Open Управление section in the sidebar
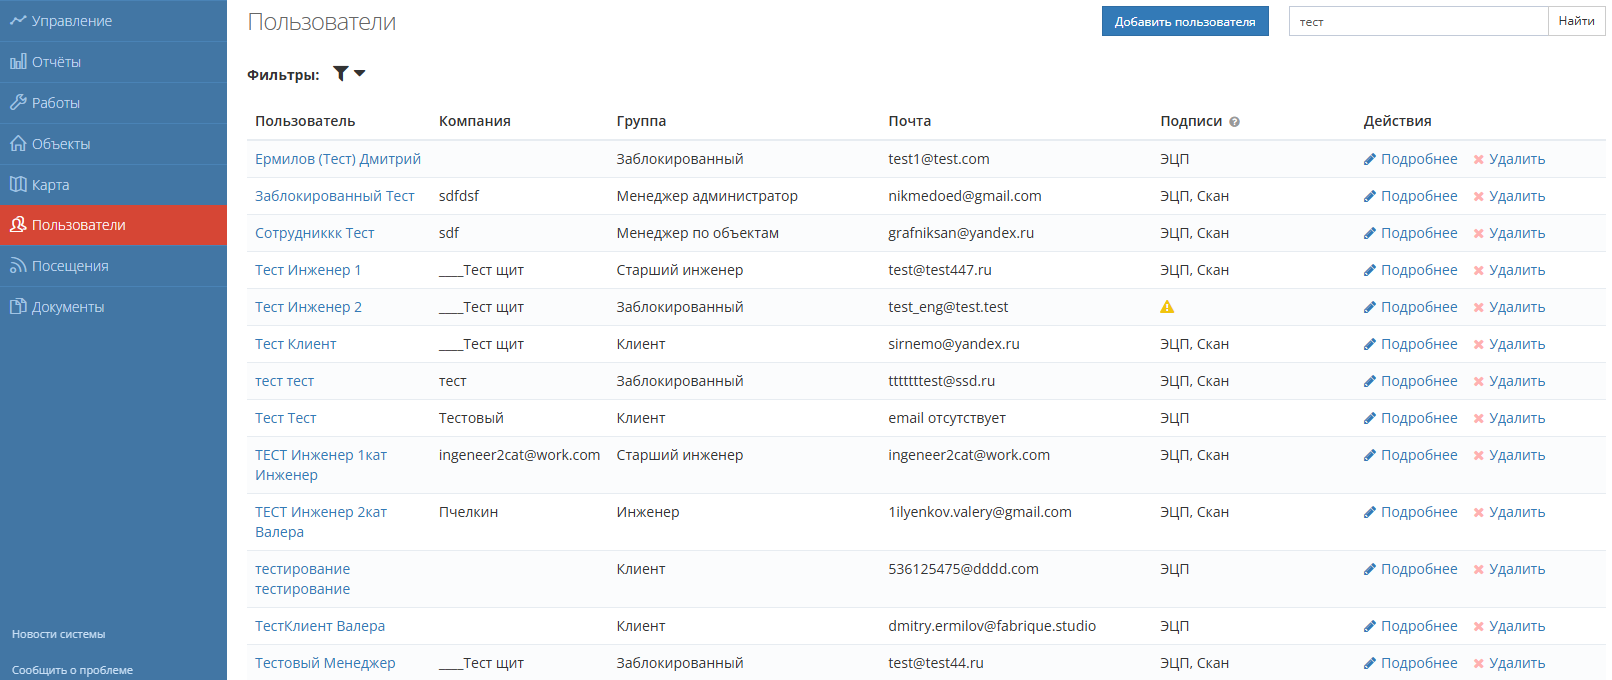 [x=71, y=21]
